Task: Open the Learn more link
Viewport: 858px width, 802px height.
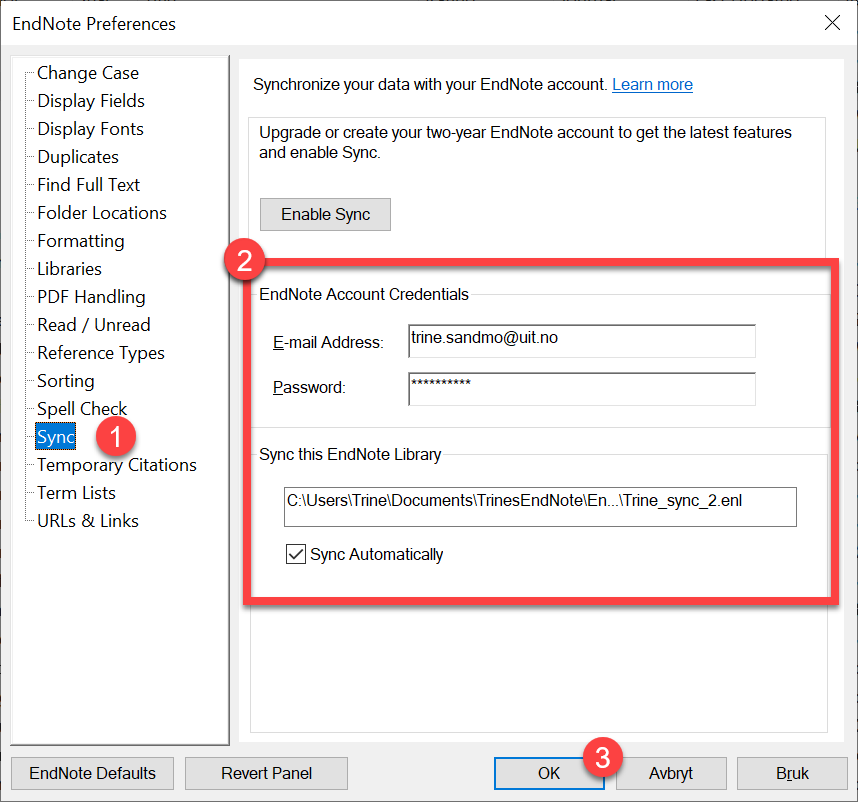Action: click(652, 85)
